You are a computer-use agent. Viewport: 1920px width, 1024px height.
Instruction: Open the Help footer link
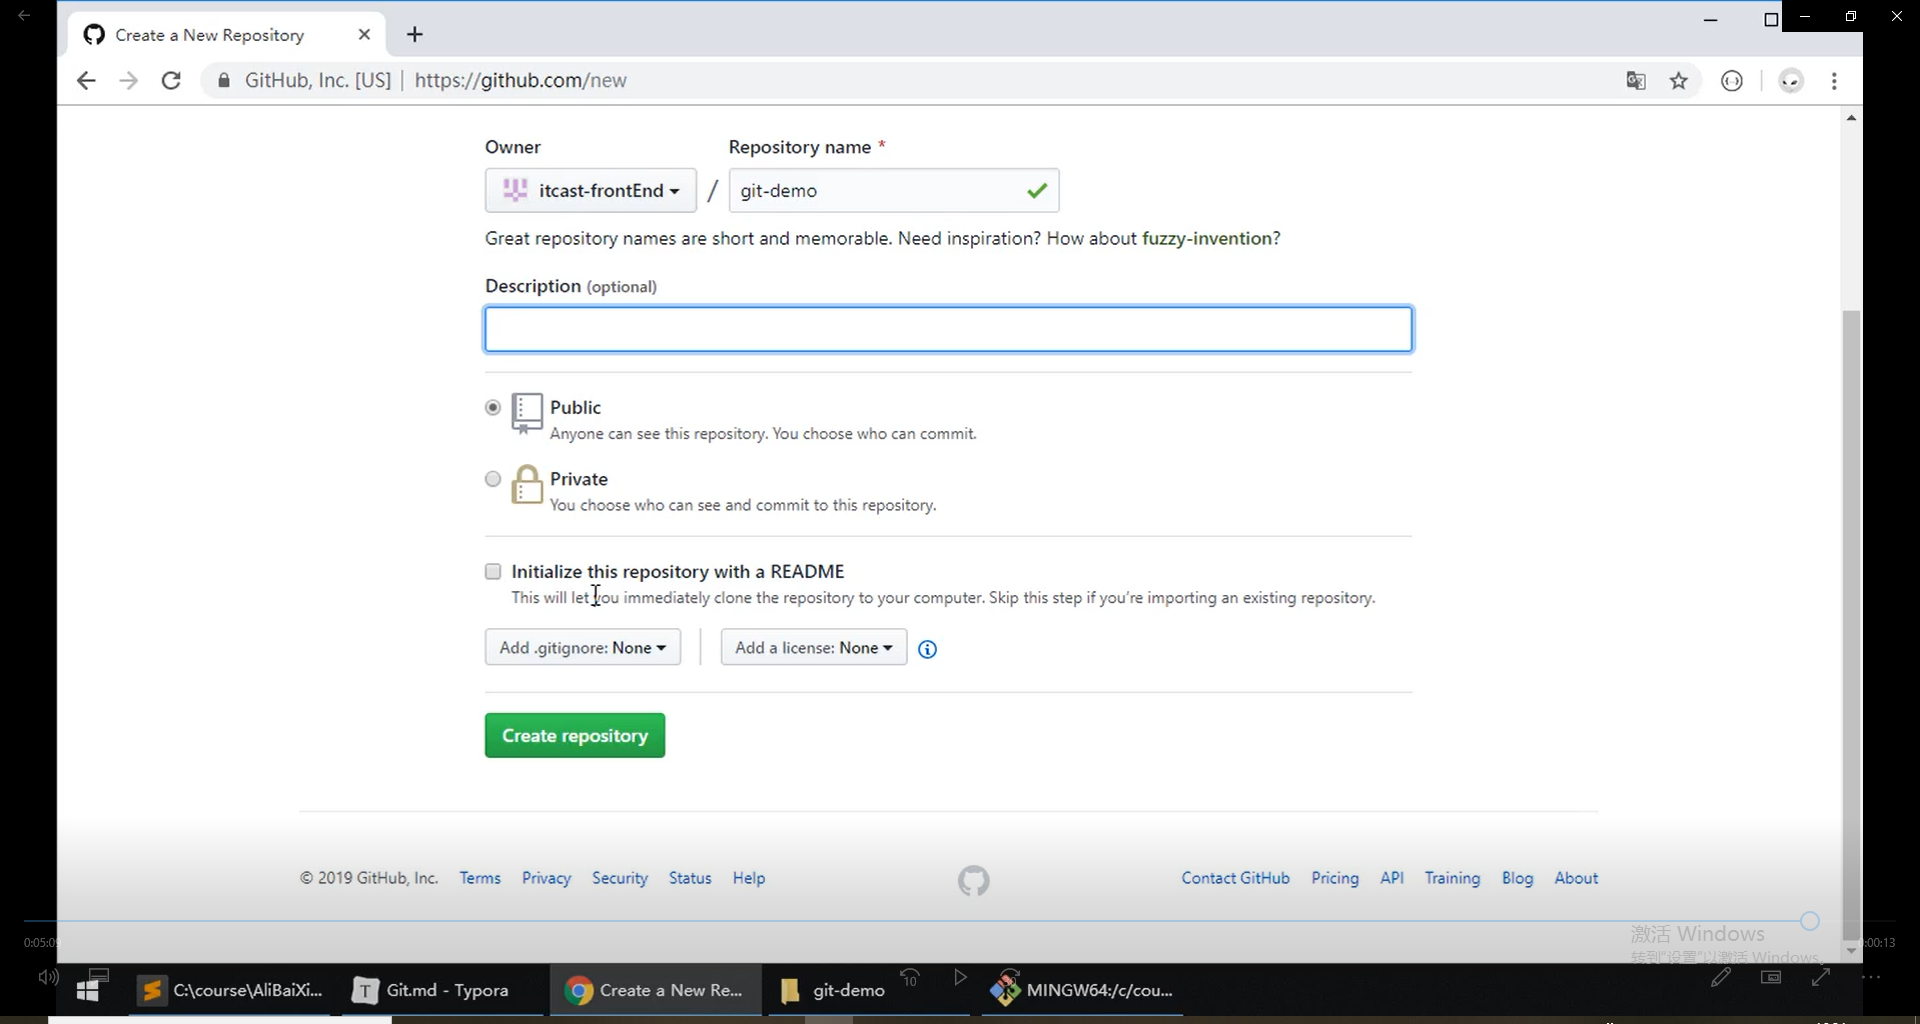[749, 878]
